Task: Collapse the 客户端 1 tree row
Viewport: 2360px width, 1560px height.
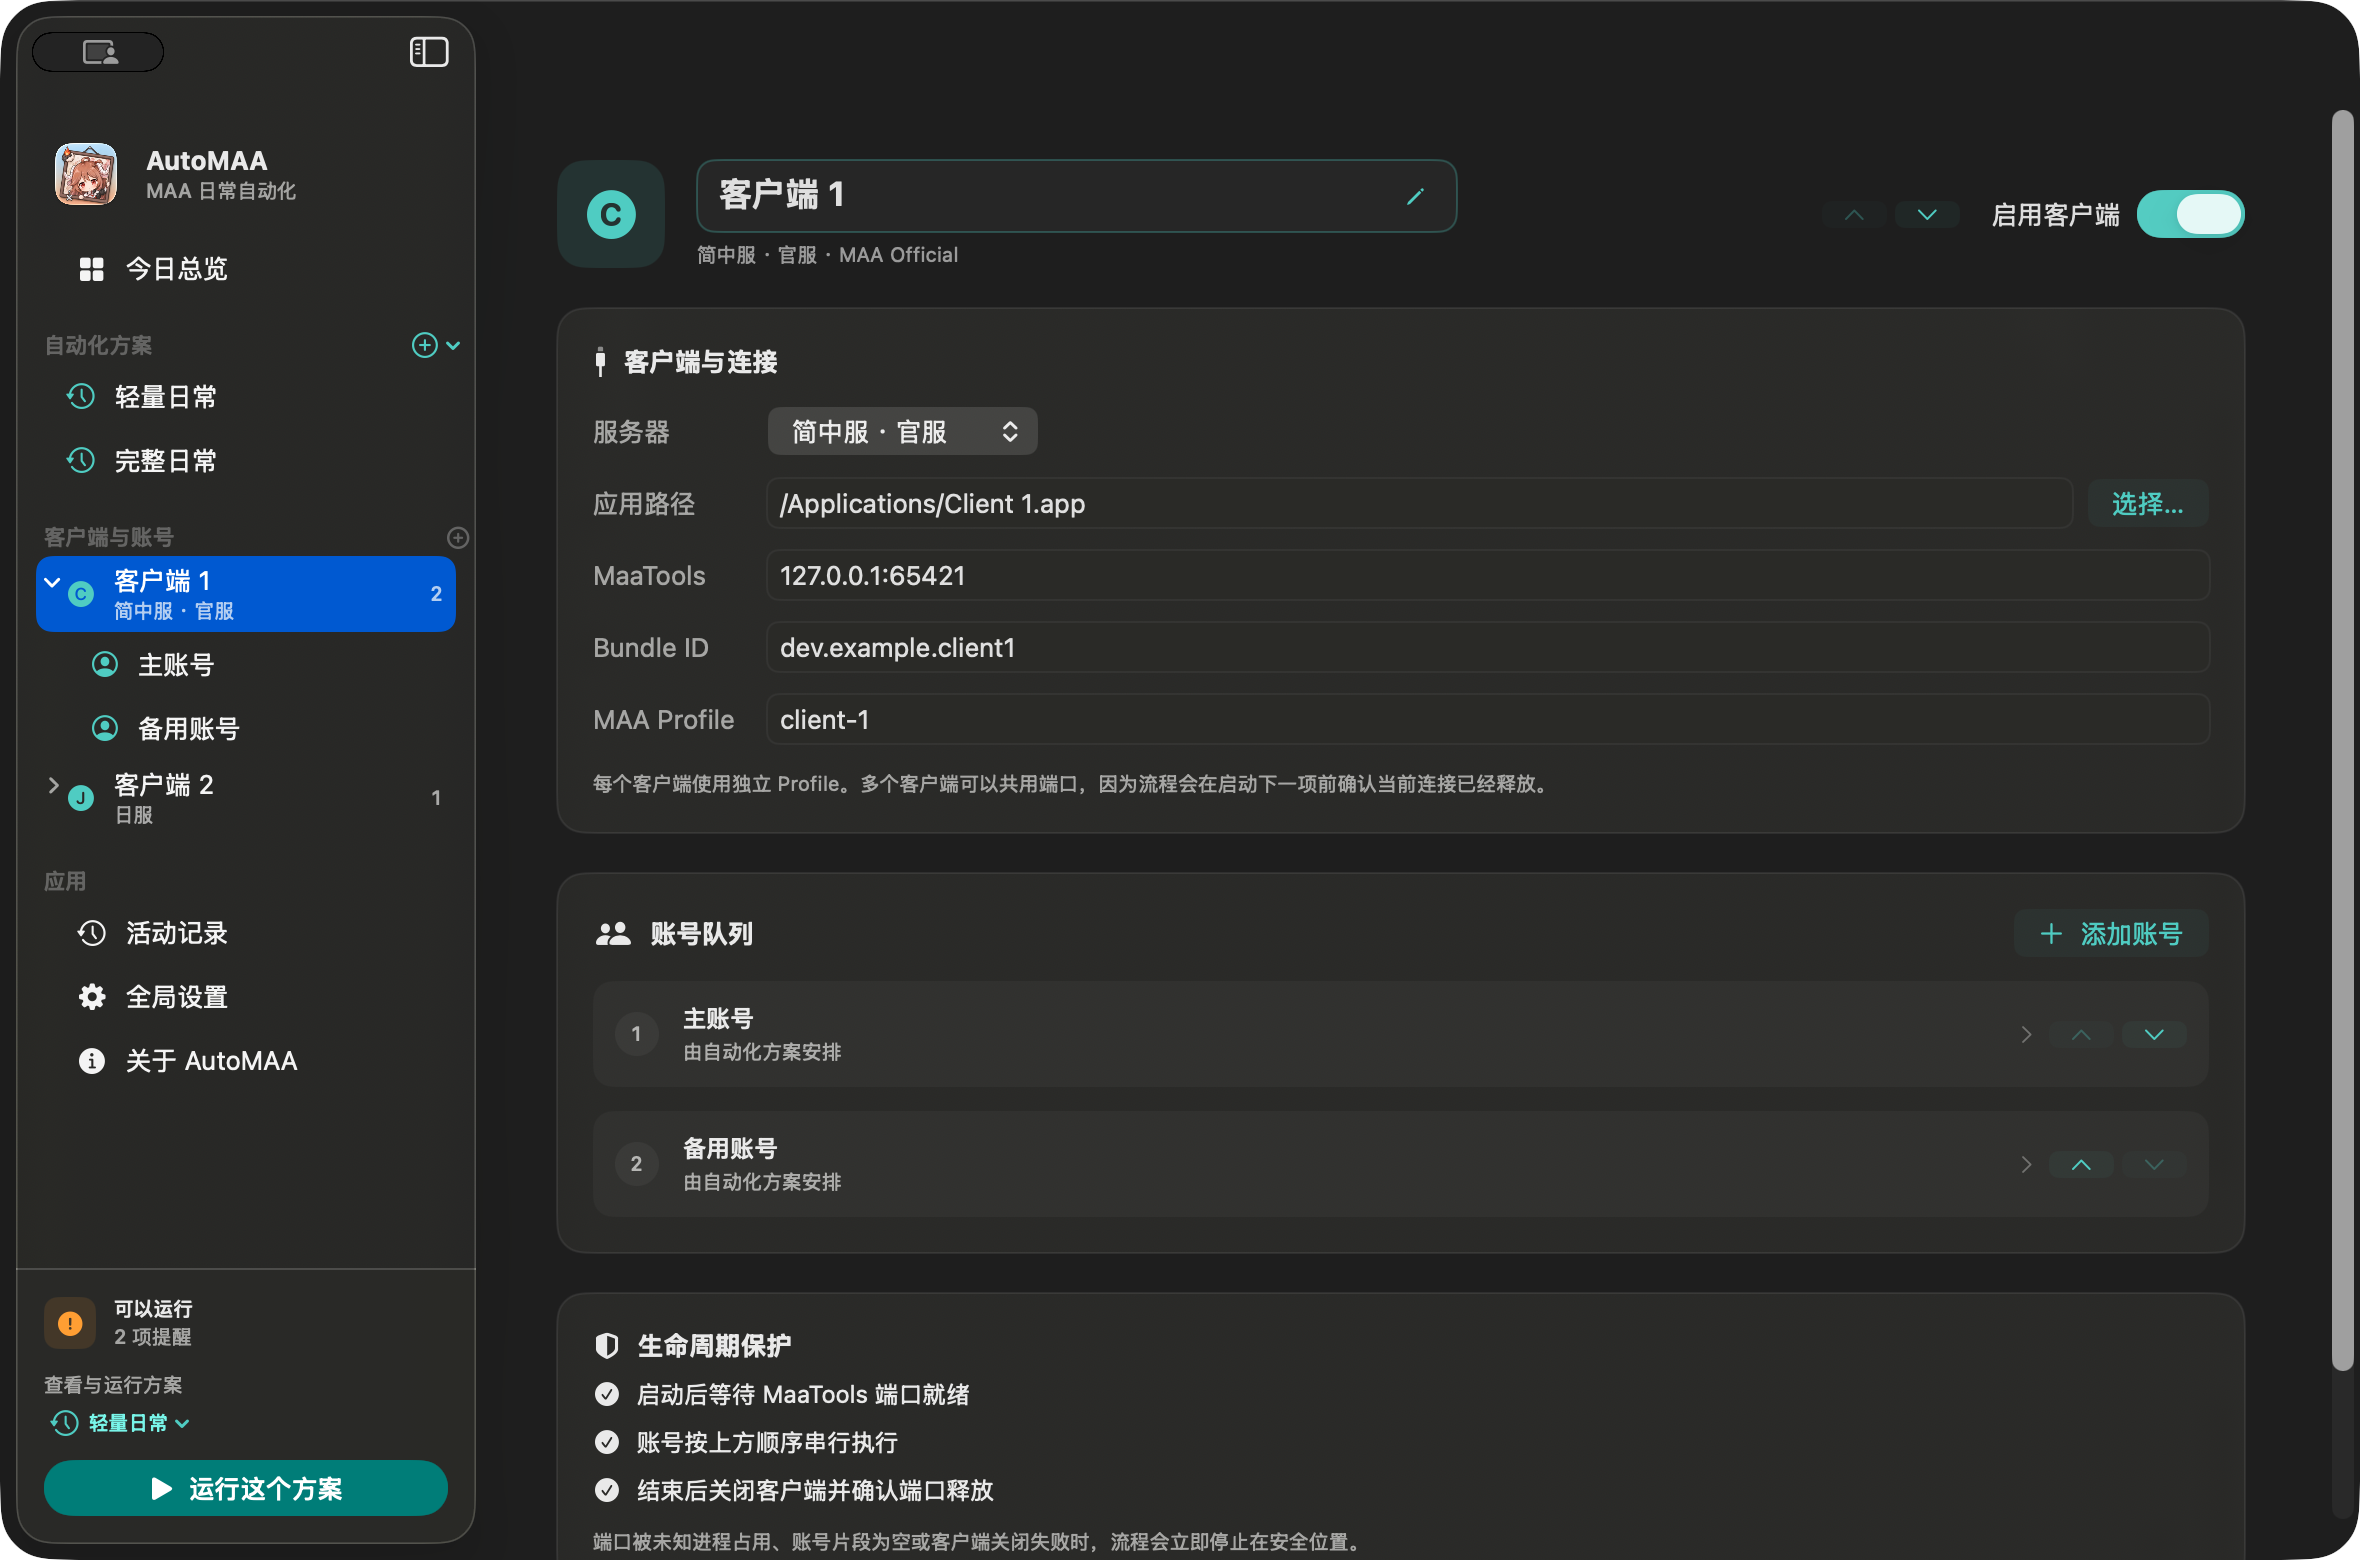Action: coord(52,582)
